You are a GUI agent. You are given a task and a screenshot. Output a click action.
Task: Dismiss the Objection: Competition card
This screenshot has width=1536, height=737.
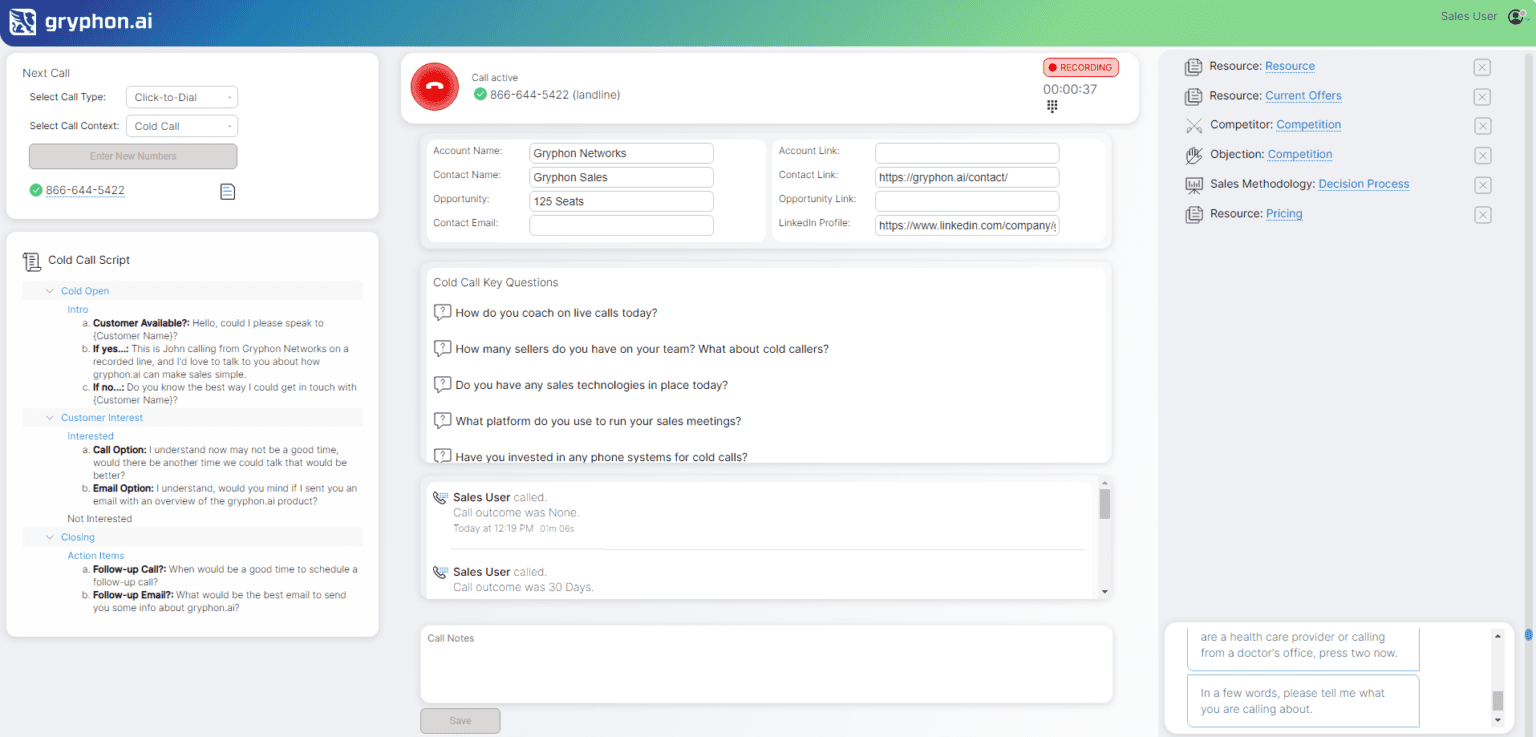[x=1482, y=156]
